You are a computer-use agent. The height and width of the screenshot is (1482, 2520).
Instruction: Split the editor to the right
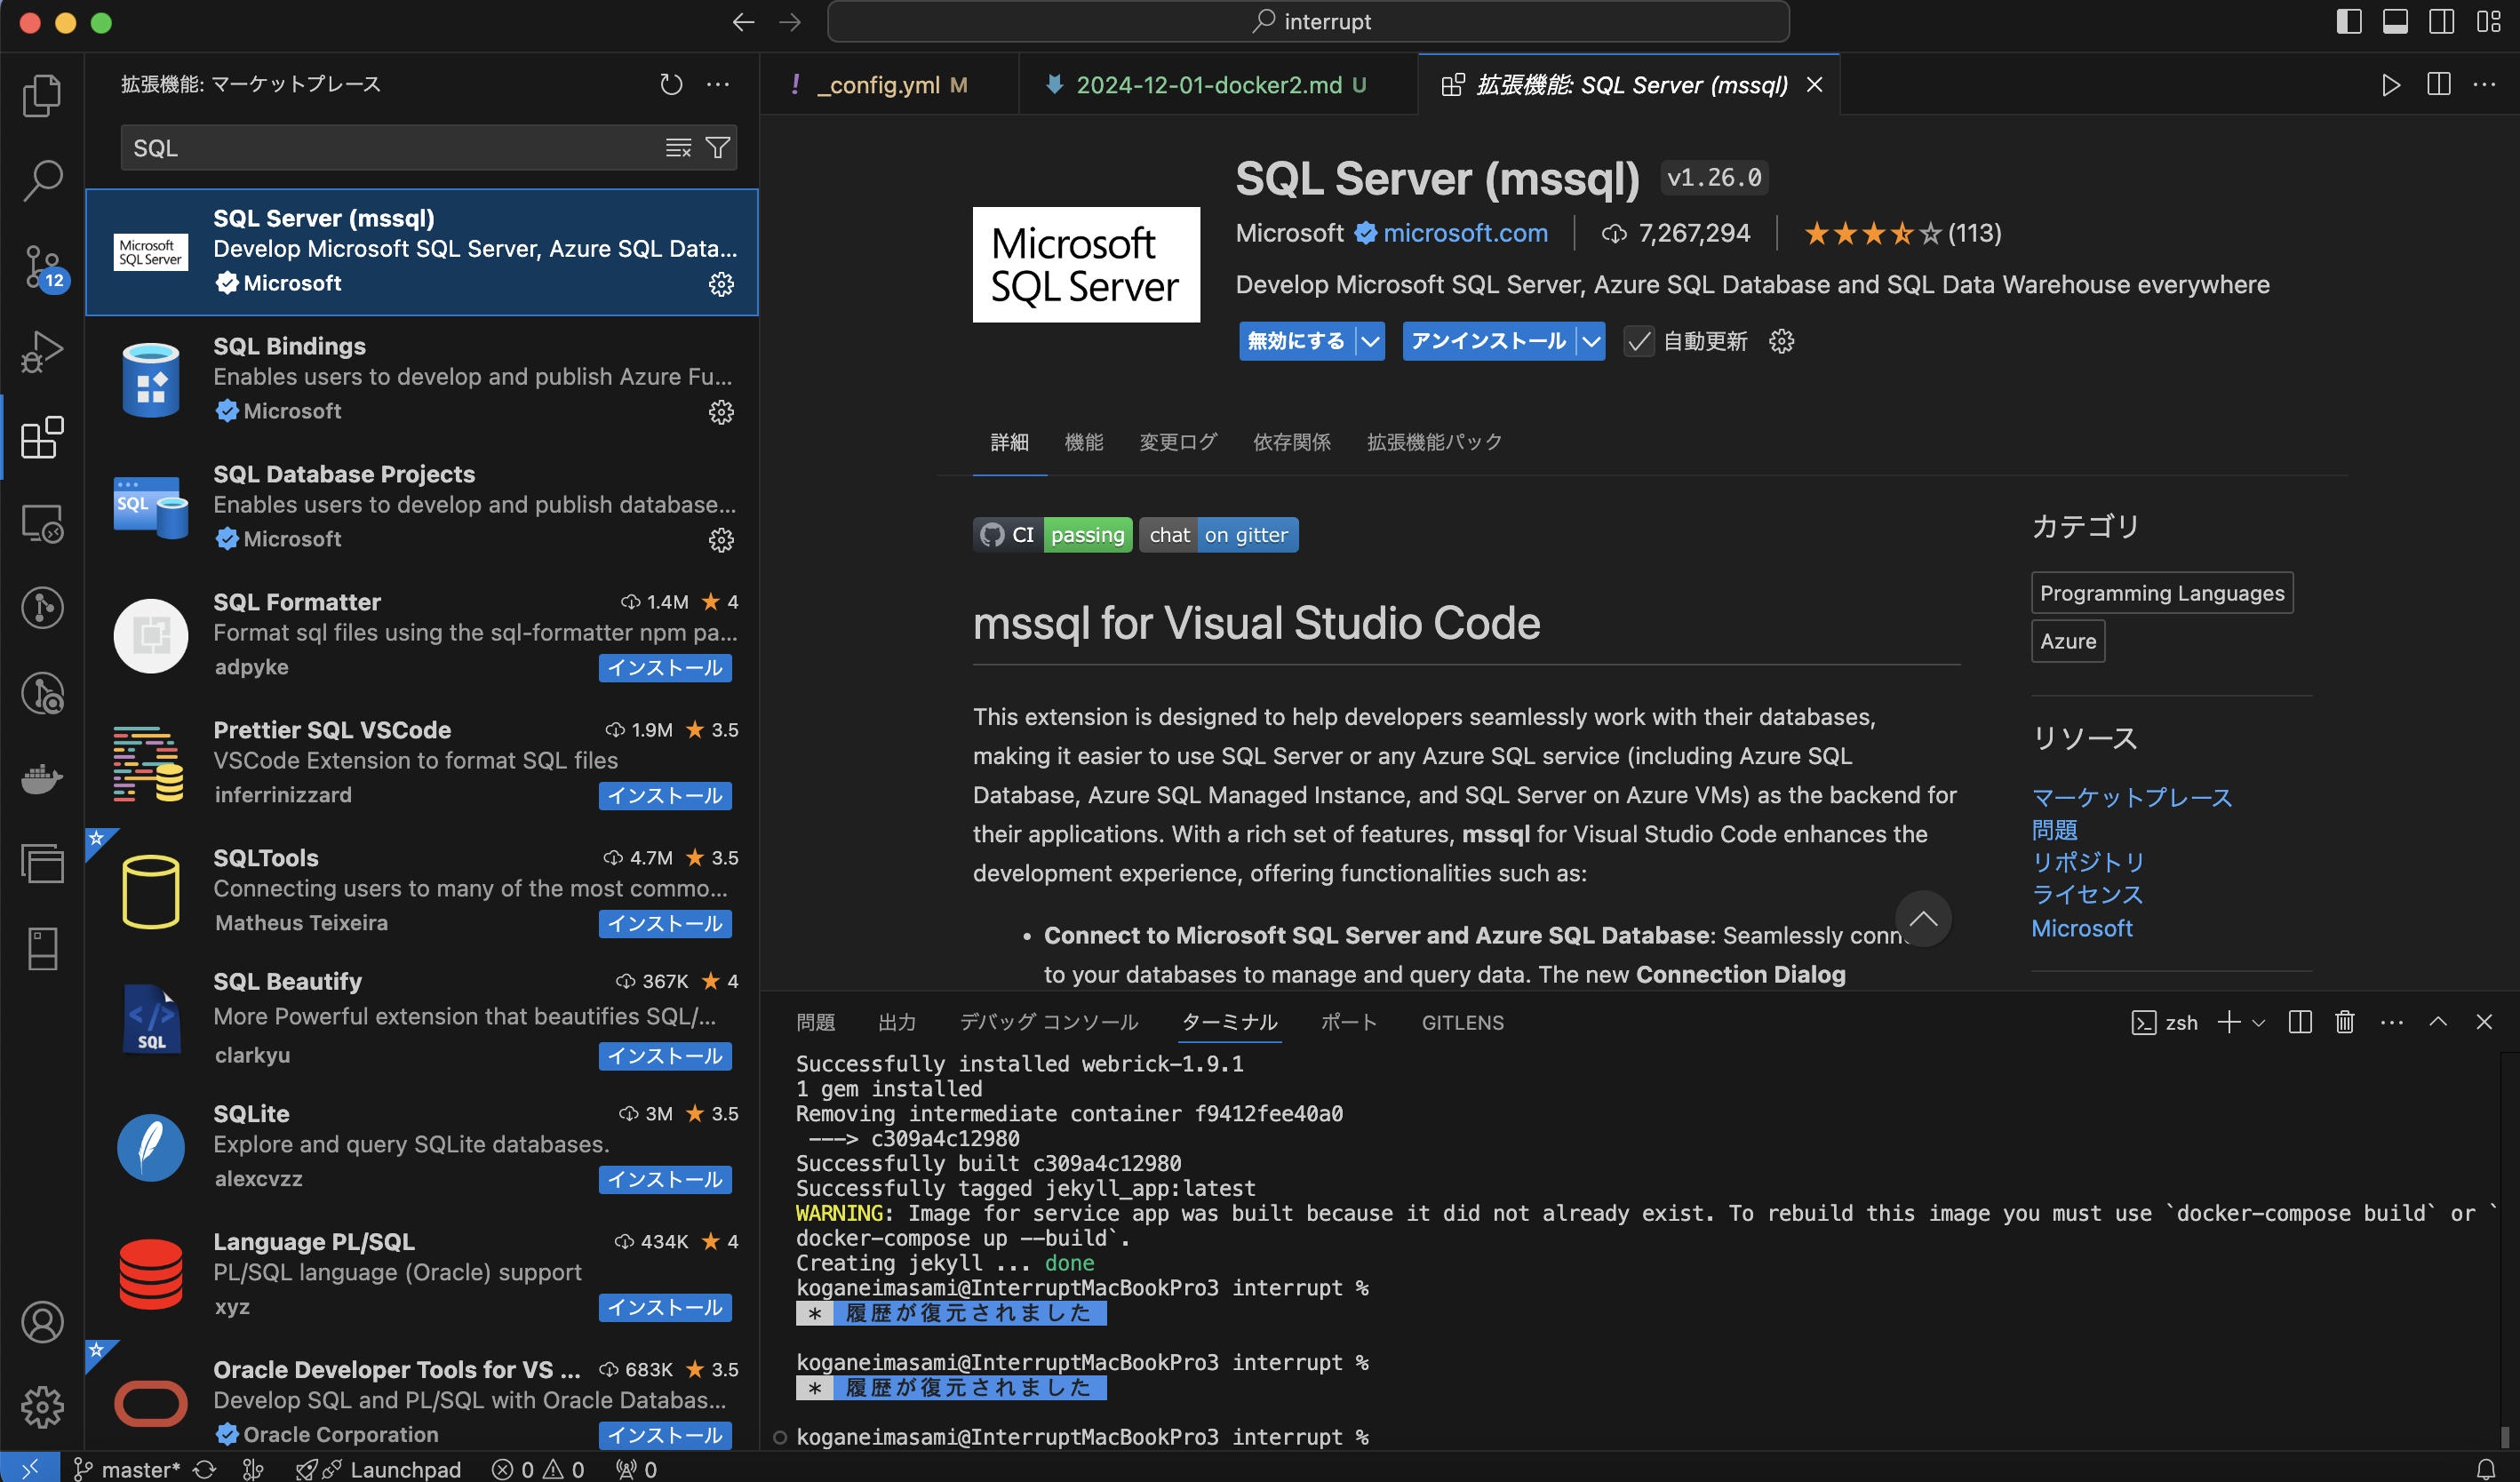[2438, 85]
